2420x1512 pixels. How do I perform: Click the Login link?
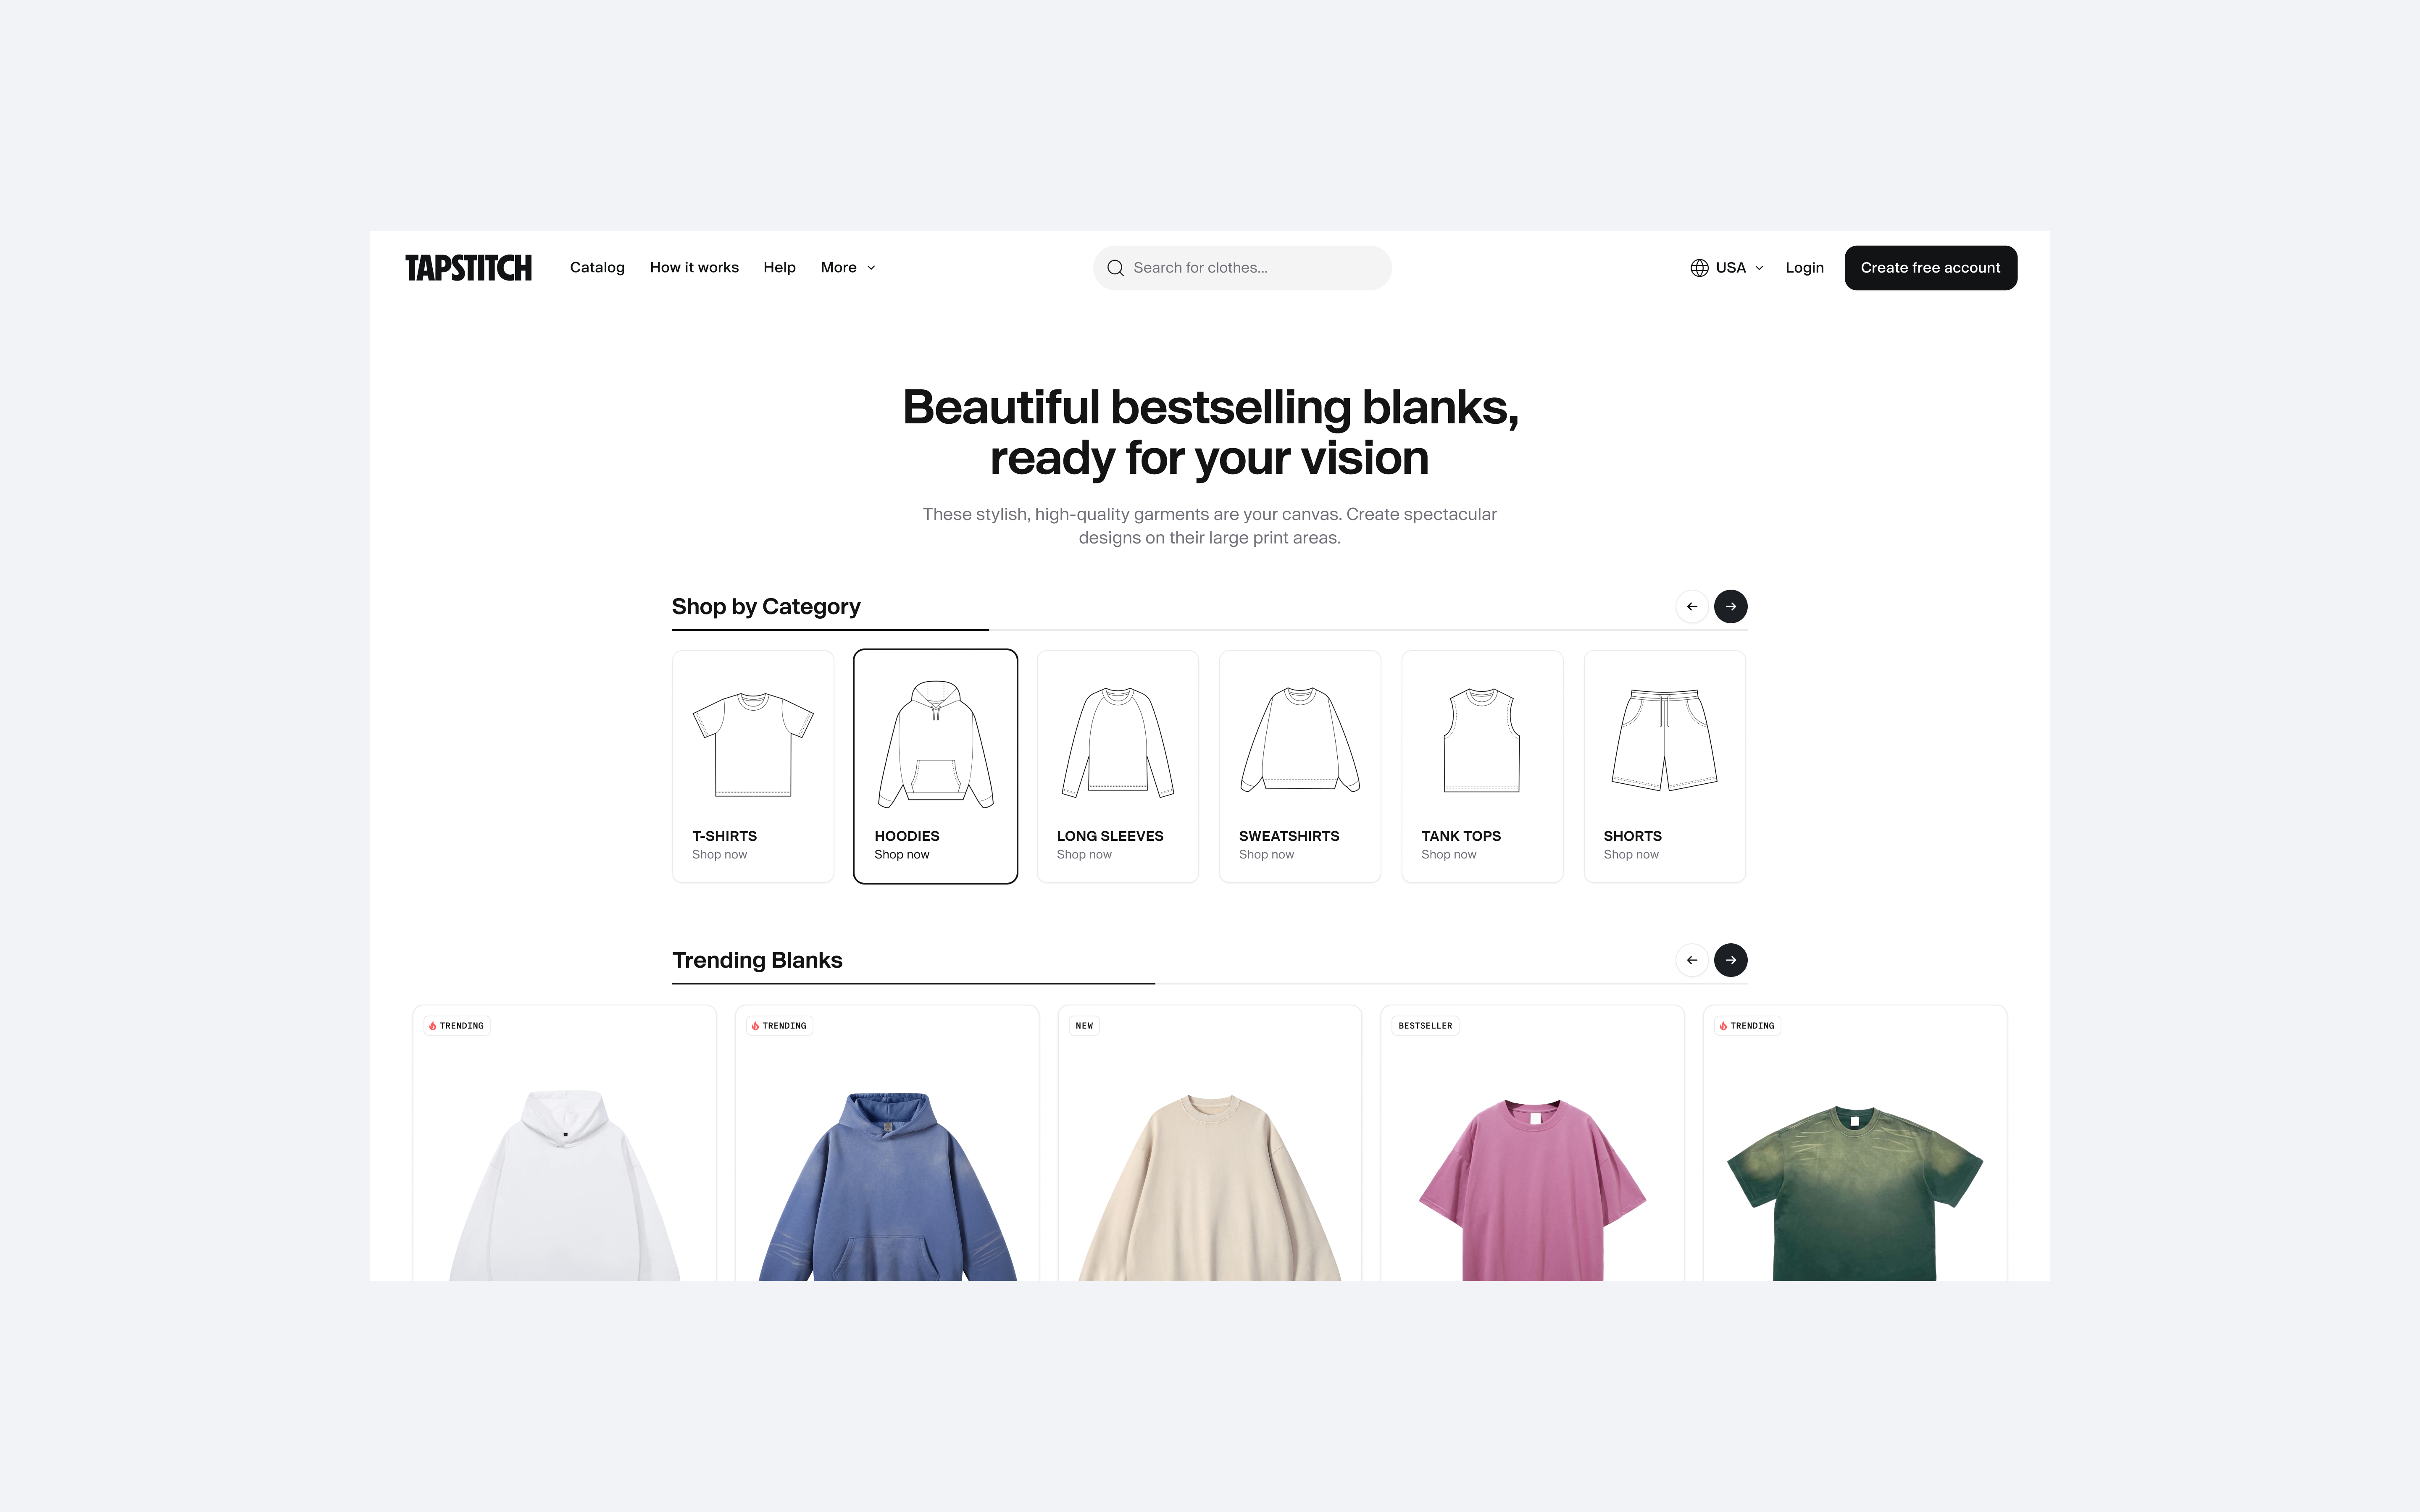[x=1804, y=268]
